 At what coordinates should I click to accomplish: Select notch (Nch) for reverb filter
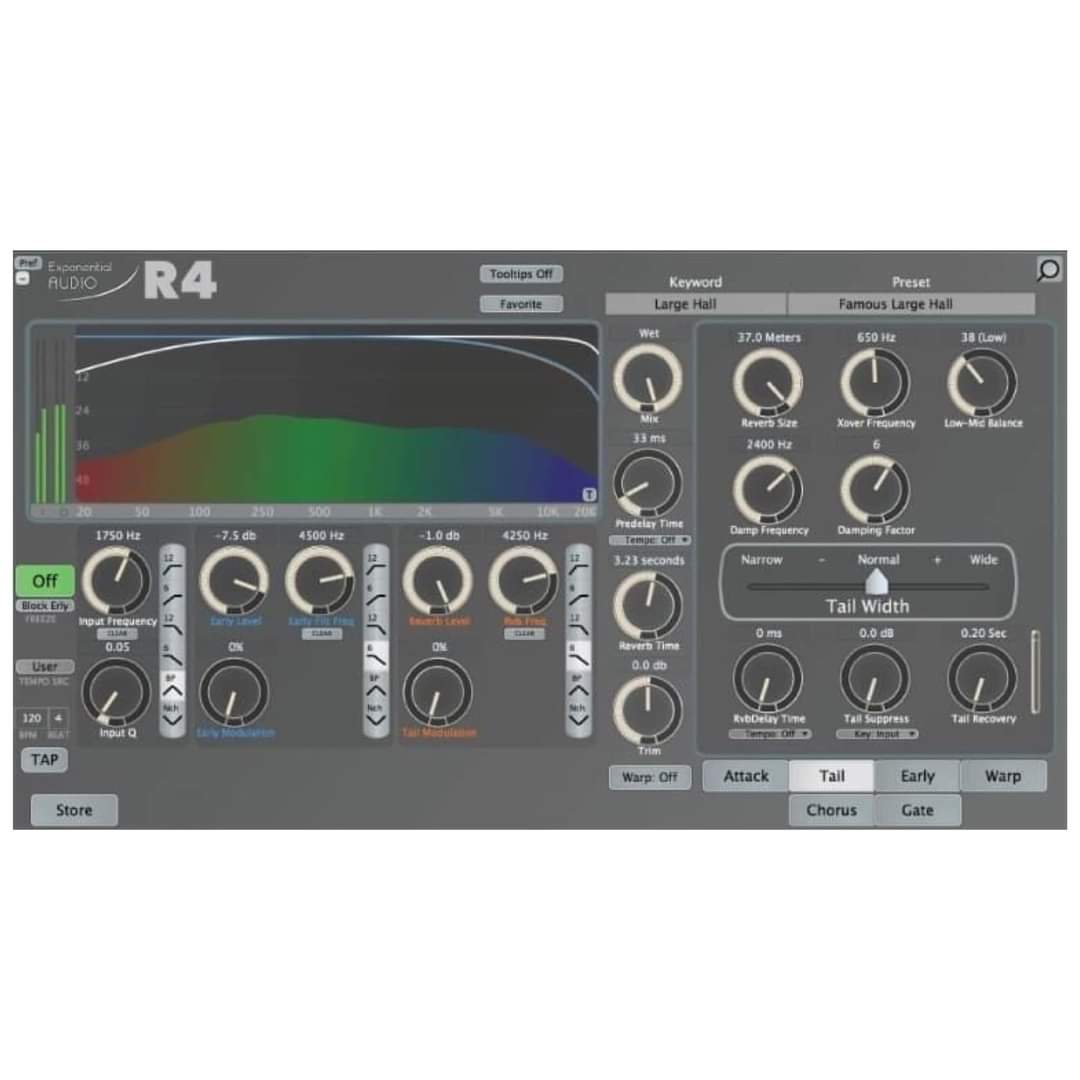pos(578,716)
